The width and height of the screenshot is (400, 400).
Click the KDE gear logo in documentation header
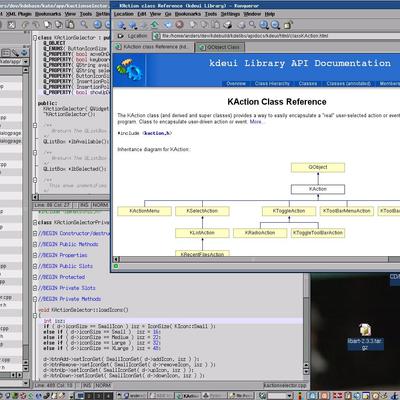[x=130, y=70]
